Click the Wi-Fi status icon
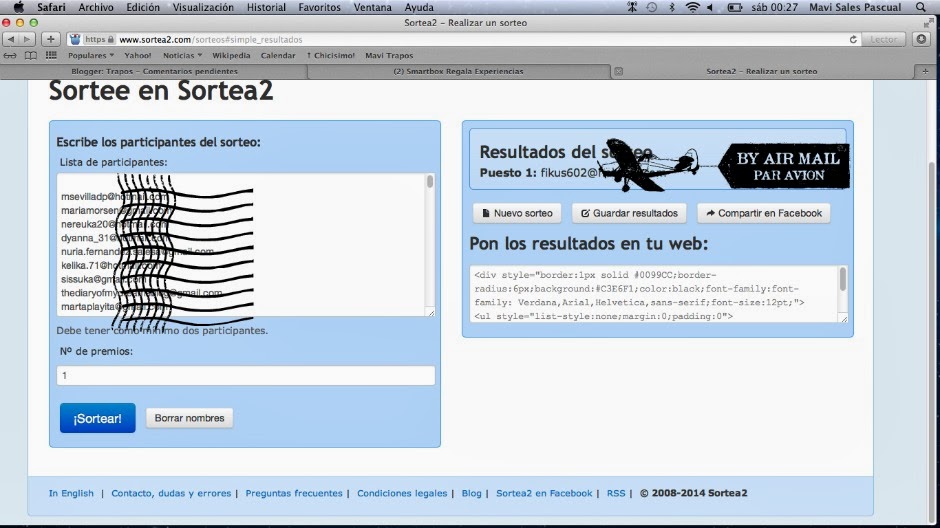This screenshot has width=940, height=528. coord(692,7)
